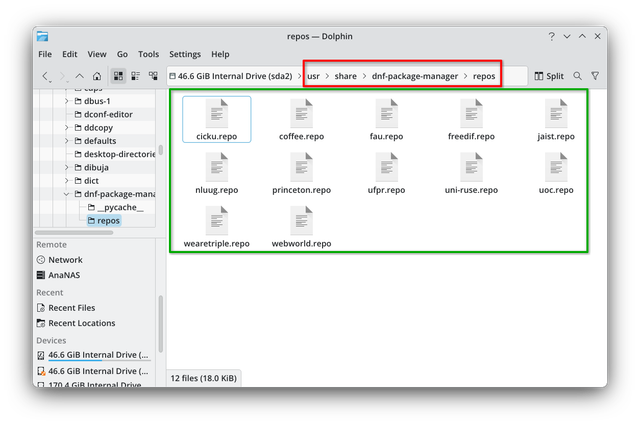Go forward using the forward arrow
The height and width of the screenshot is (426, 640).
click(62, 76)
